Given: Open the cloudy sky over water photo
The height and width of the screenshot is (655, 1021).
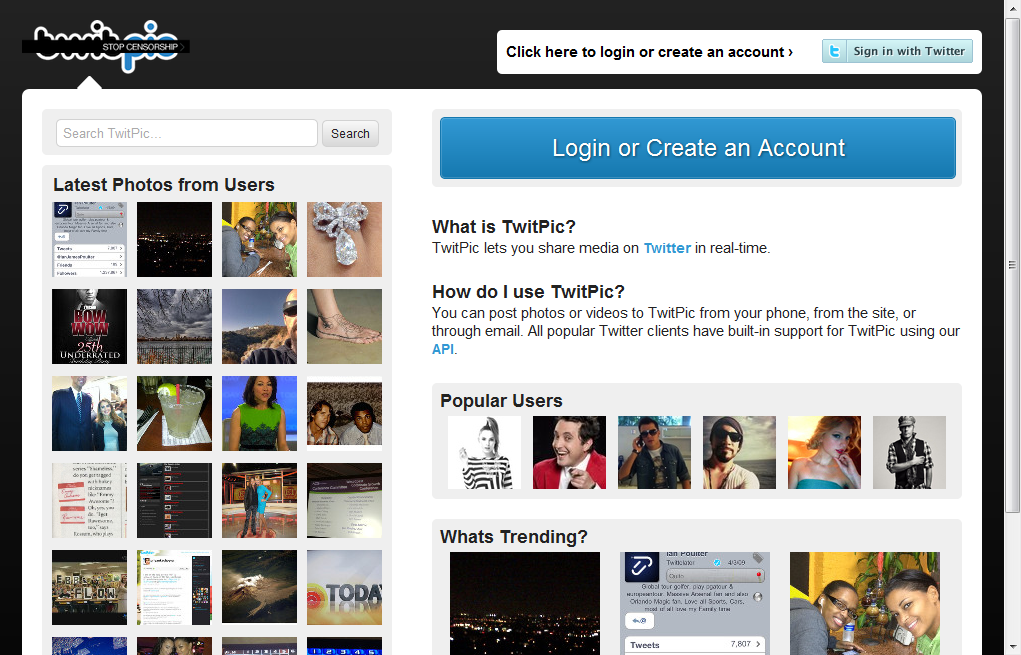Looking at the screenshot, I should (175, 327).
